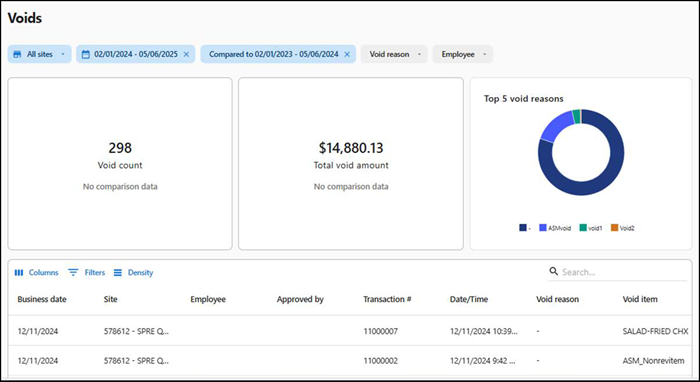Toggle the Void2 legend swatch

[x=615, y=228]
